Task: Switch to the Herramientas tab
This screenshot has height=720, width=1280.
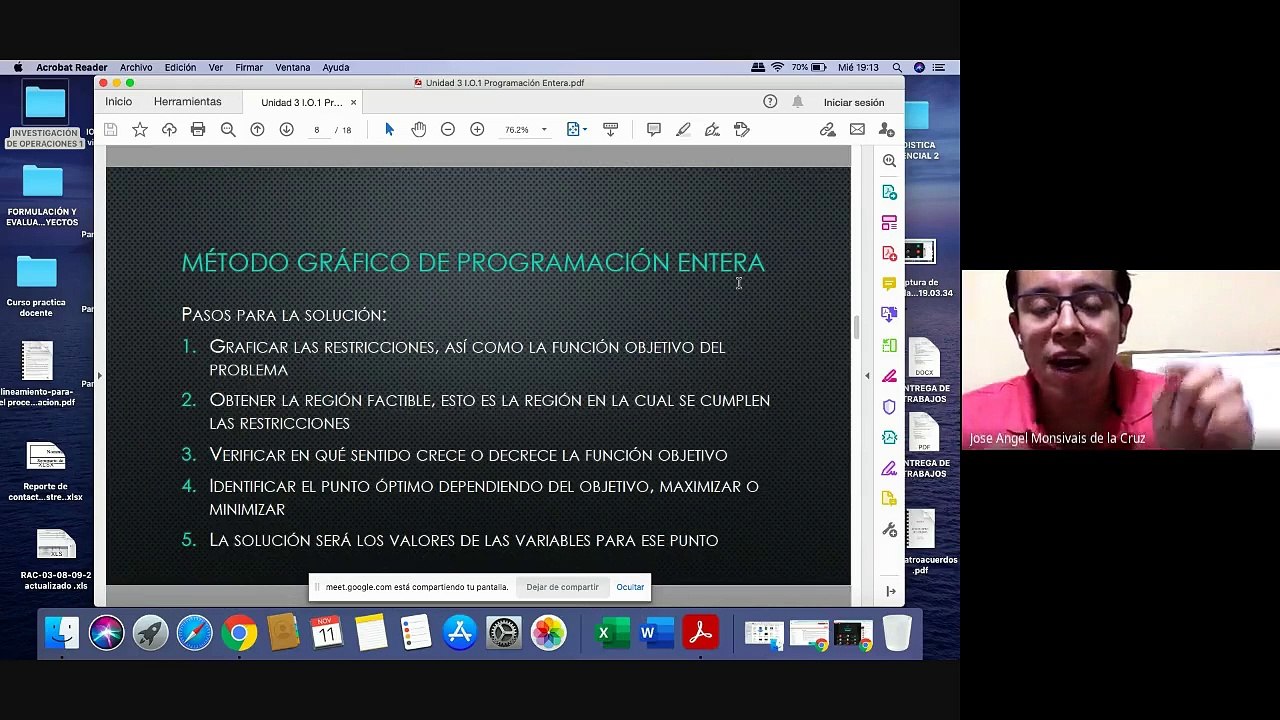Action: (188, 102)
